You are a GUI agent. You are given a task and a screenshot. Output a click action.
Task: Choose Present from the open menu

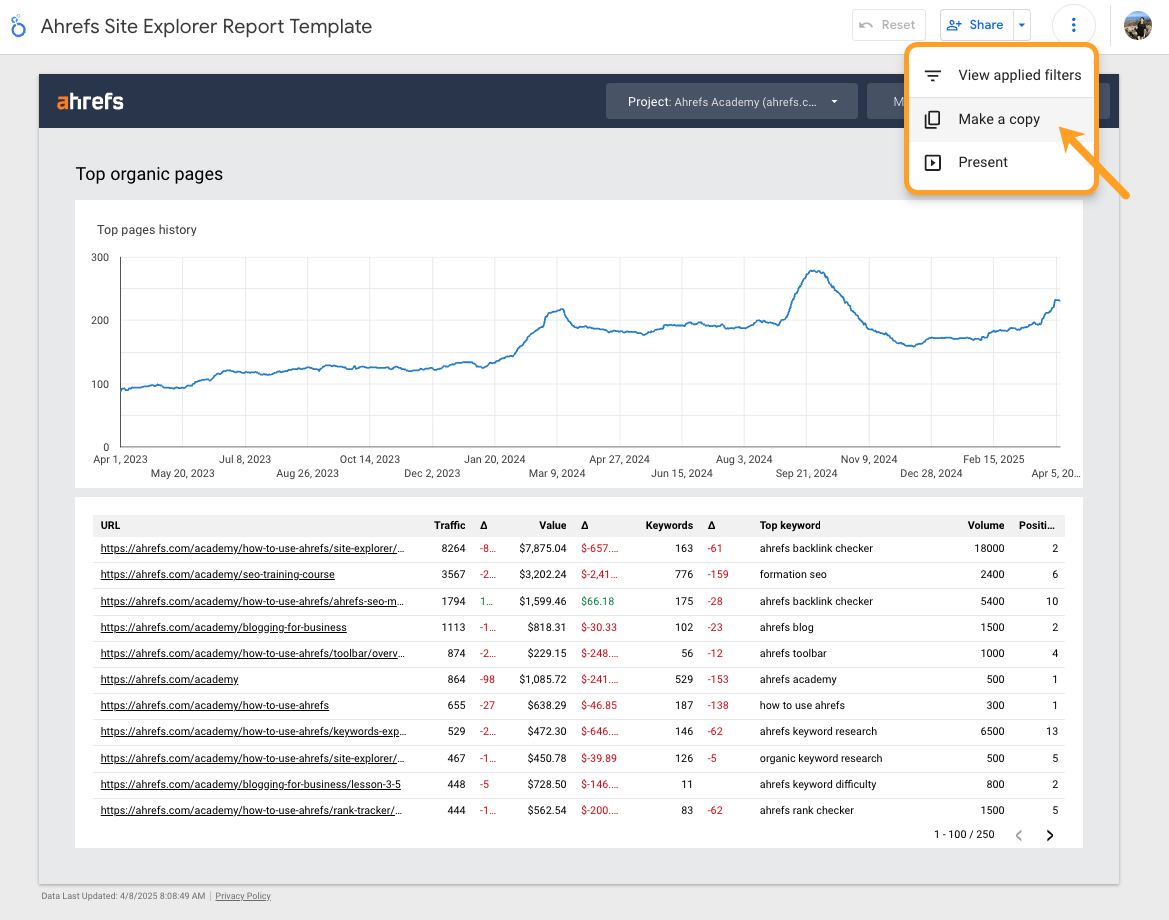point(983,161)
